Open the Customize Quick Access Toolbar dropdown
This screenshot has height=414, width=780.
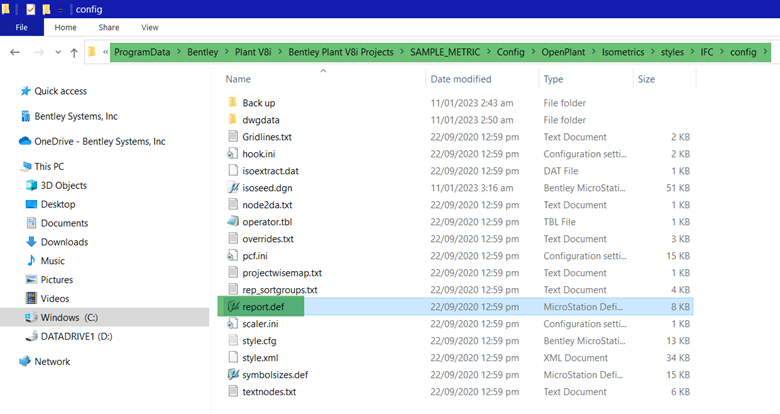click(x=60, y=9)
